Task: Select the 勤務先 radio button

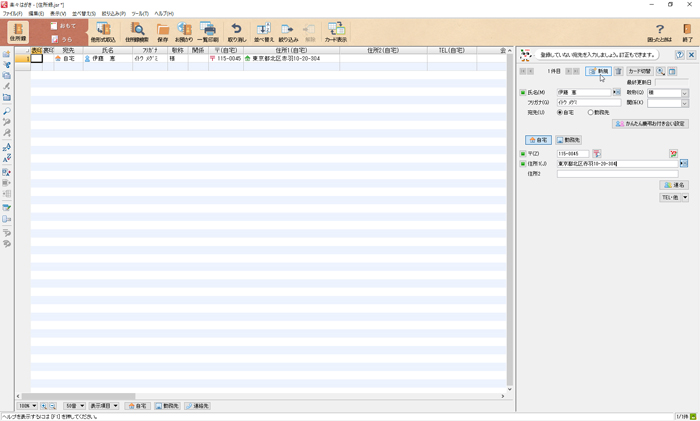Action: pyautogui.click(x=592, y=112)
